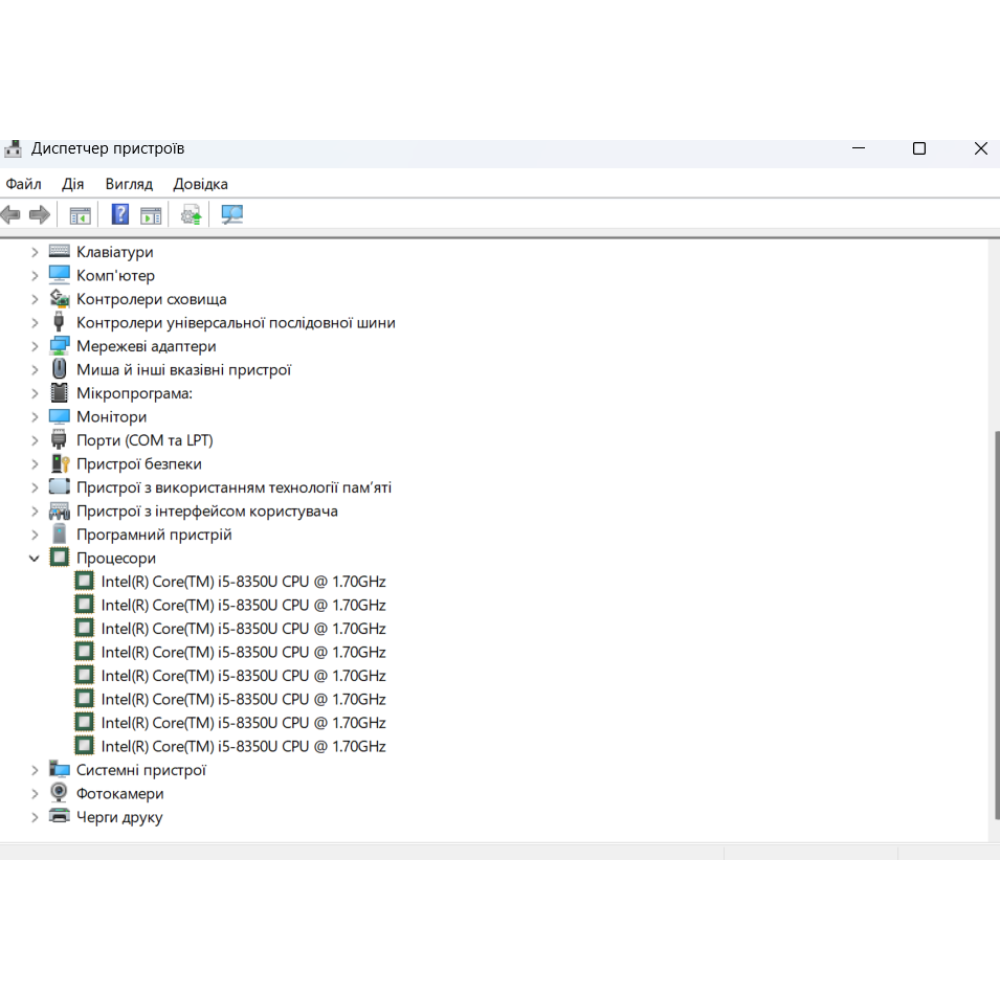Viewport: 1000px width, 1000px height.
Task: Open the Дія menu
Action: (x=73, y=184)
